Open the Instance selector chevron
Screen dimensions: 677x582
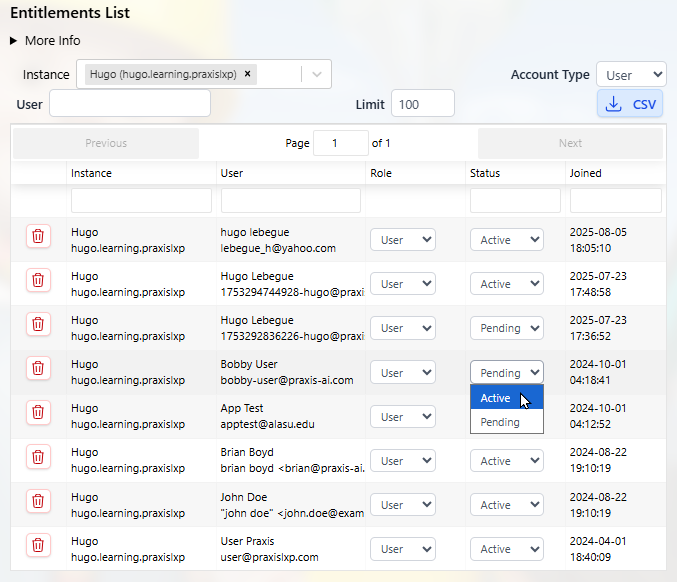316,74
